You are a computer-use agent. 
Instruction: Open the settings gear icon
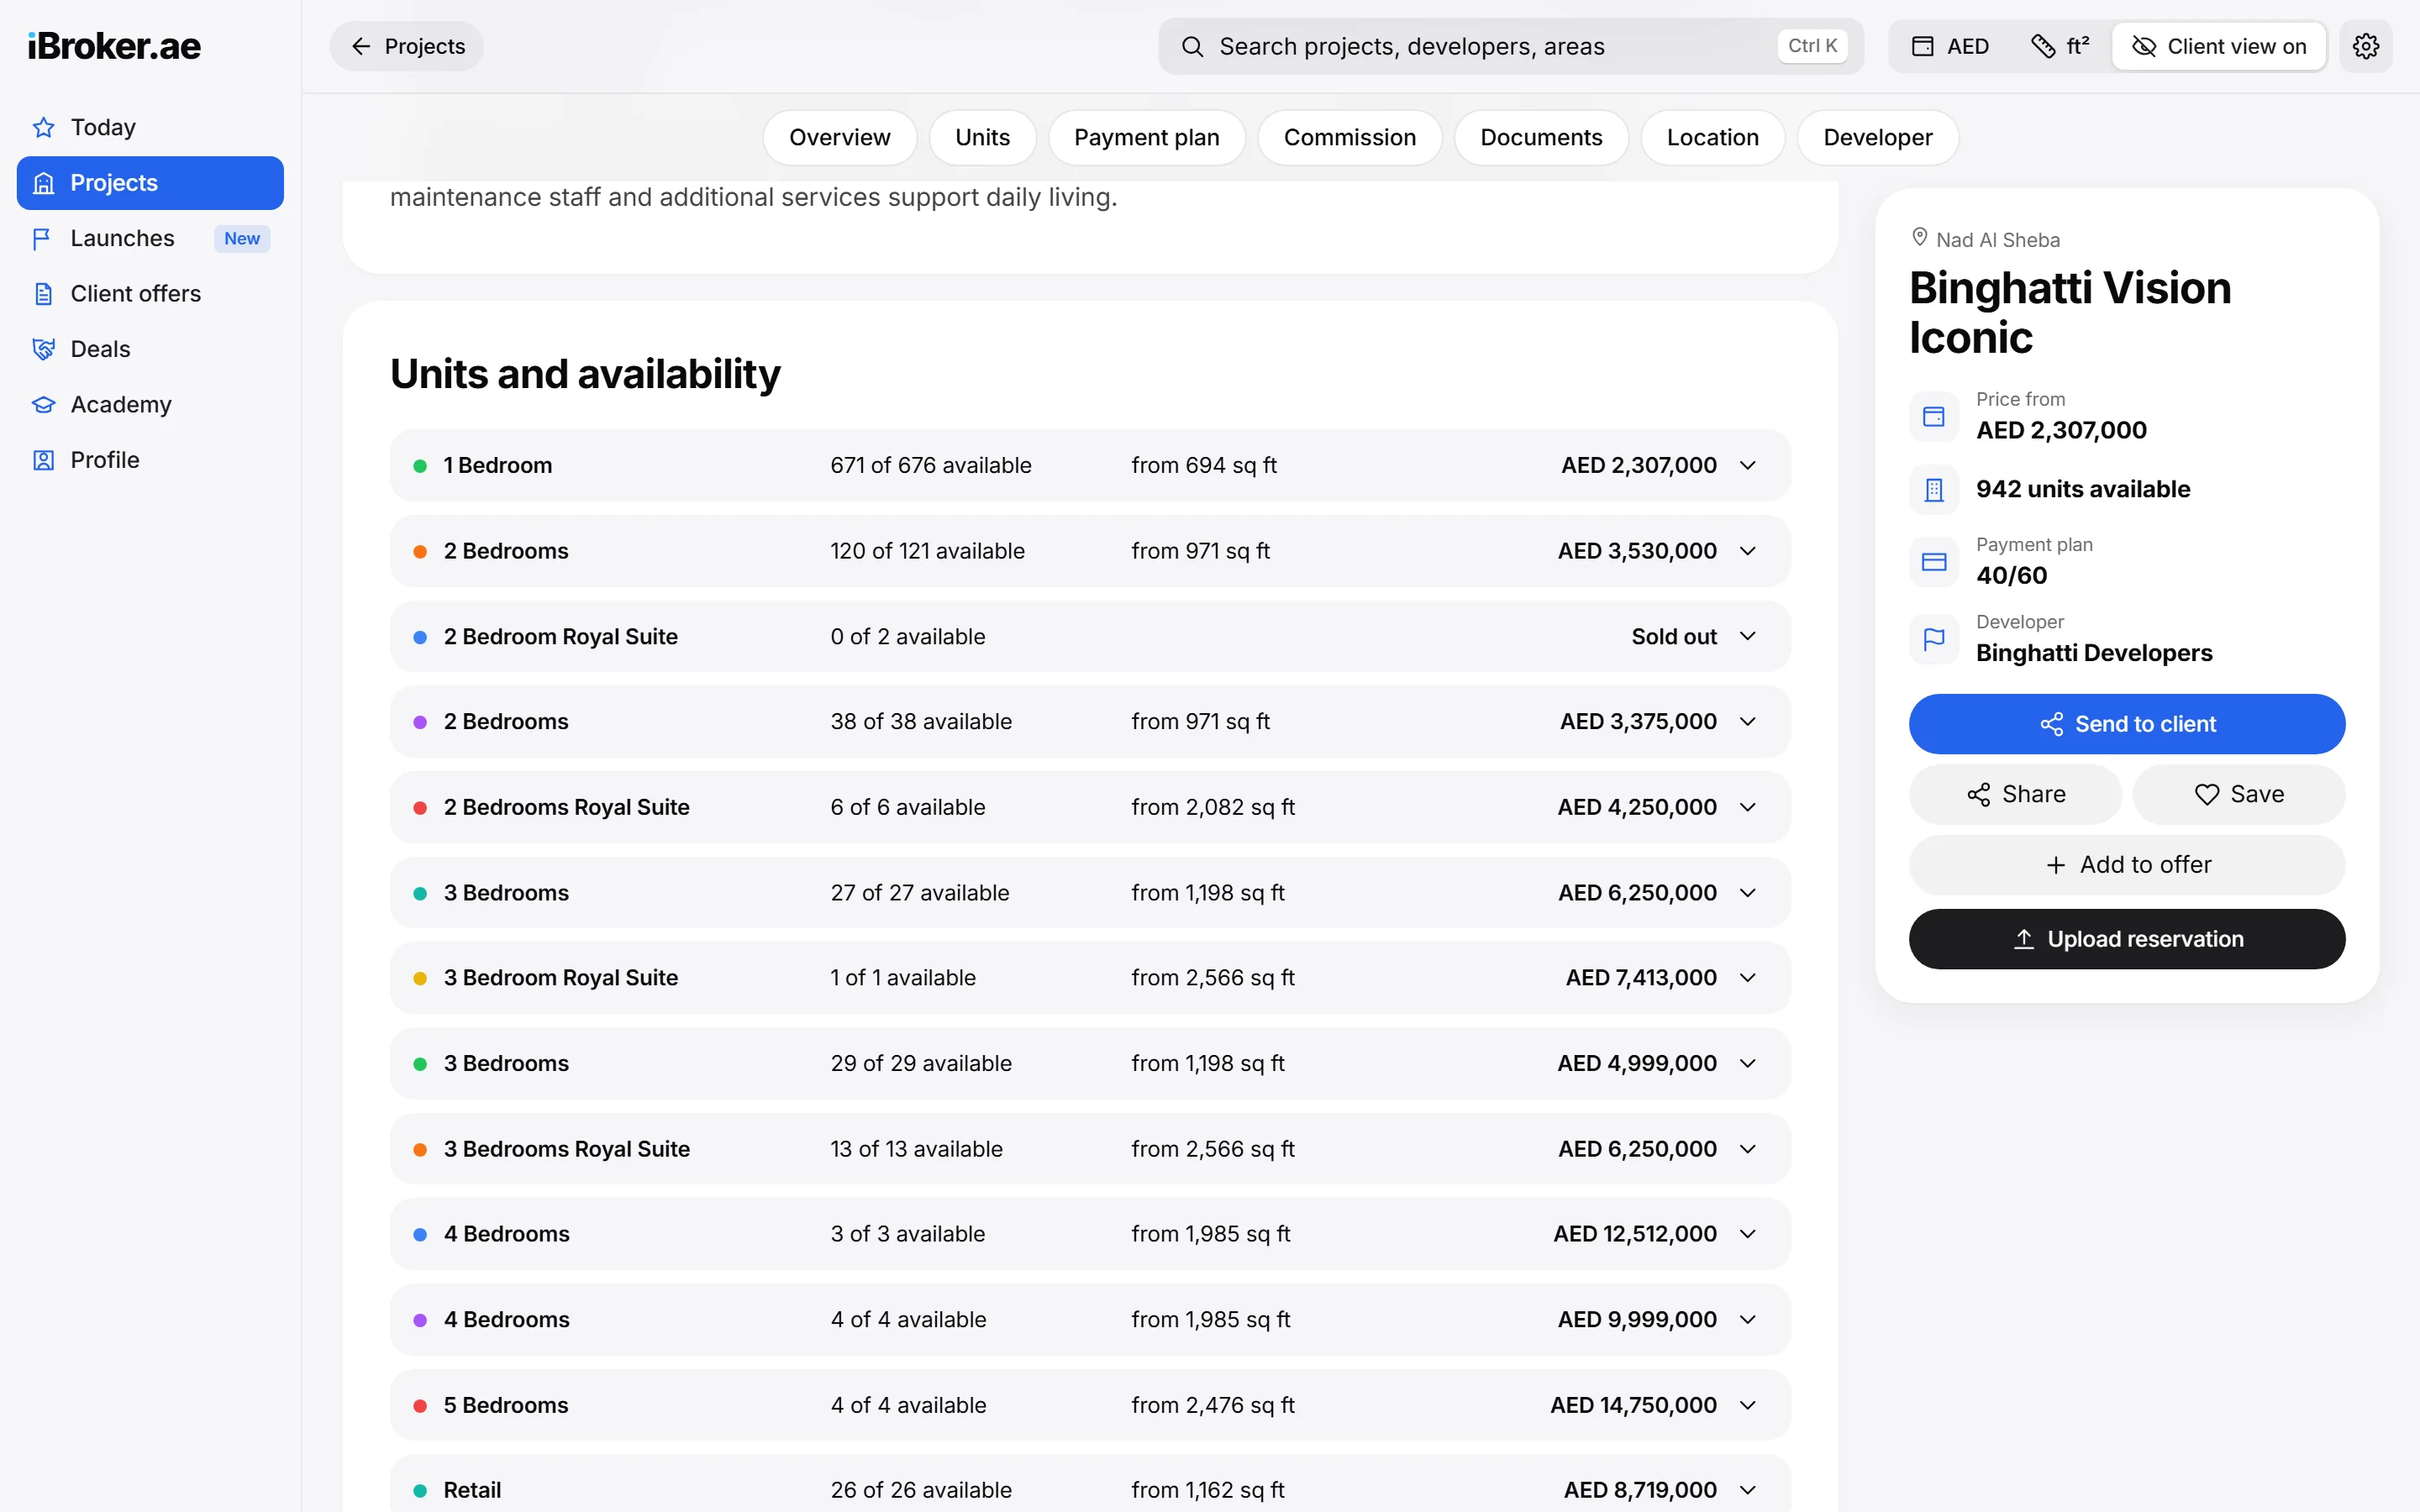pos(2365,46)
